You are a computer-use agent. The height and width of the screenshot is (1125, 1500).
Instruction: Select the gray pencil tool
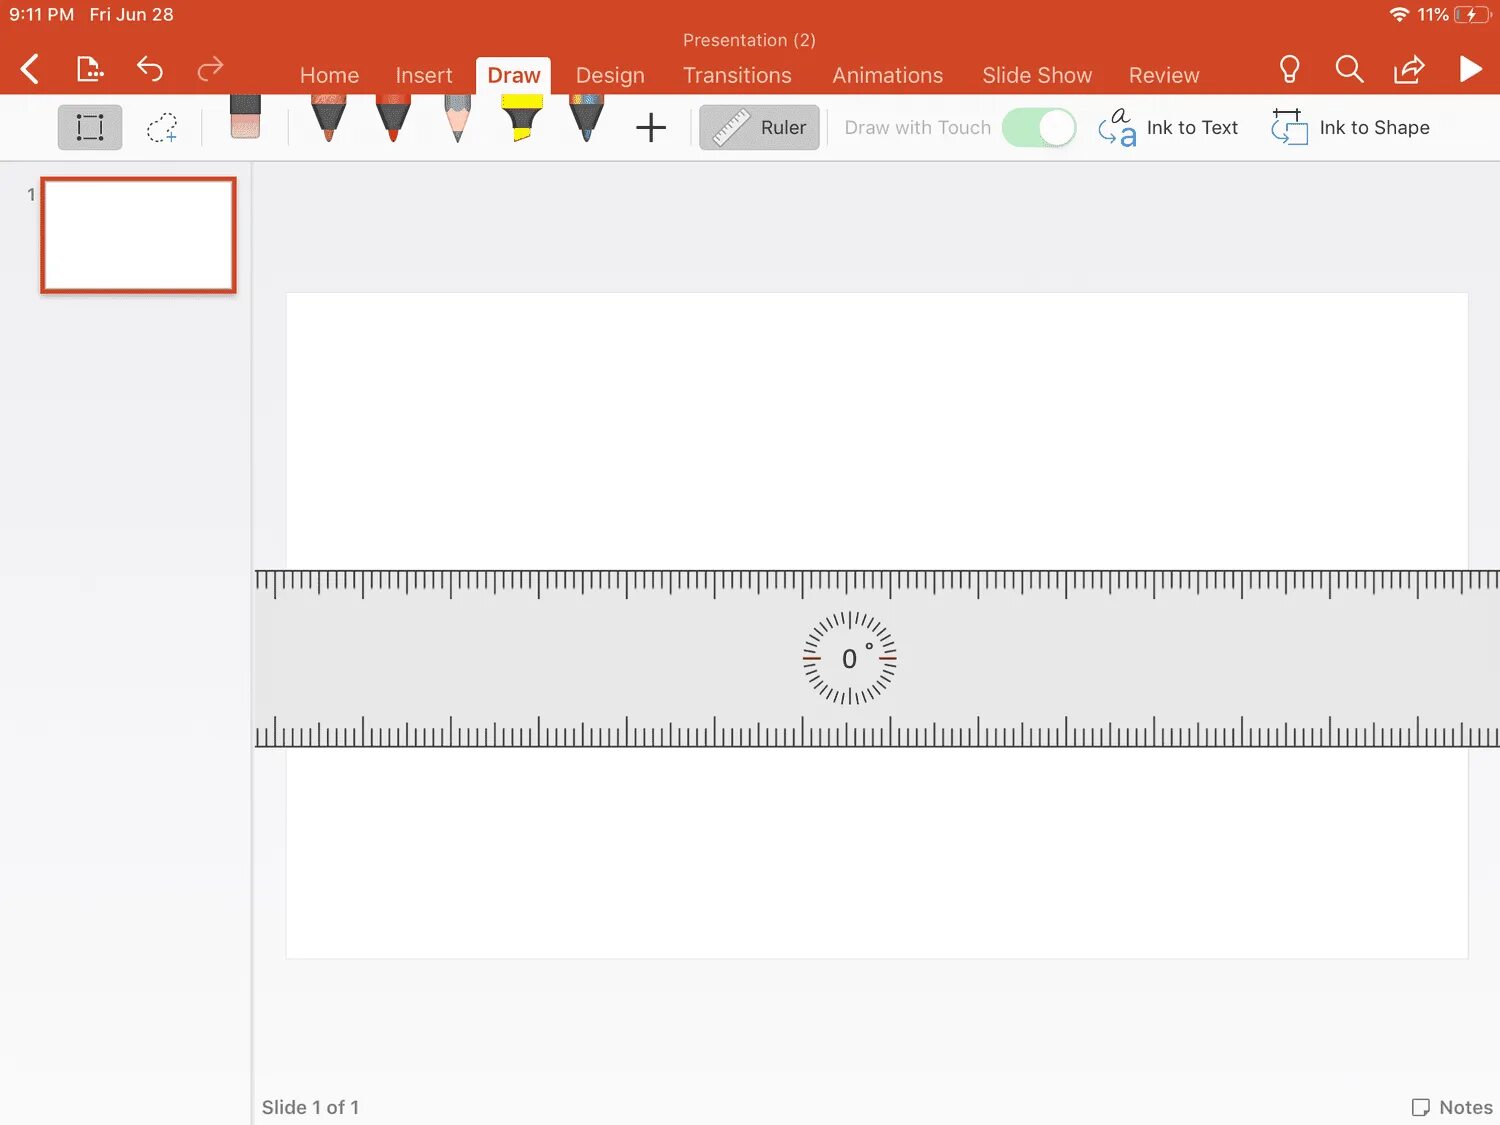click(457, 119)
